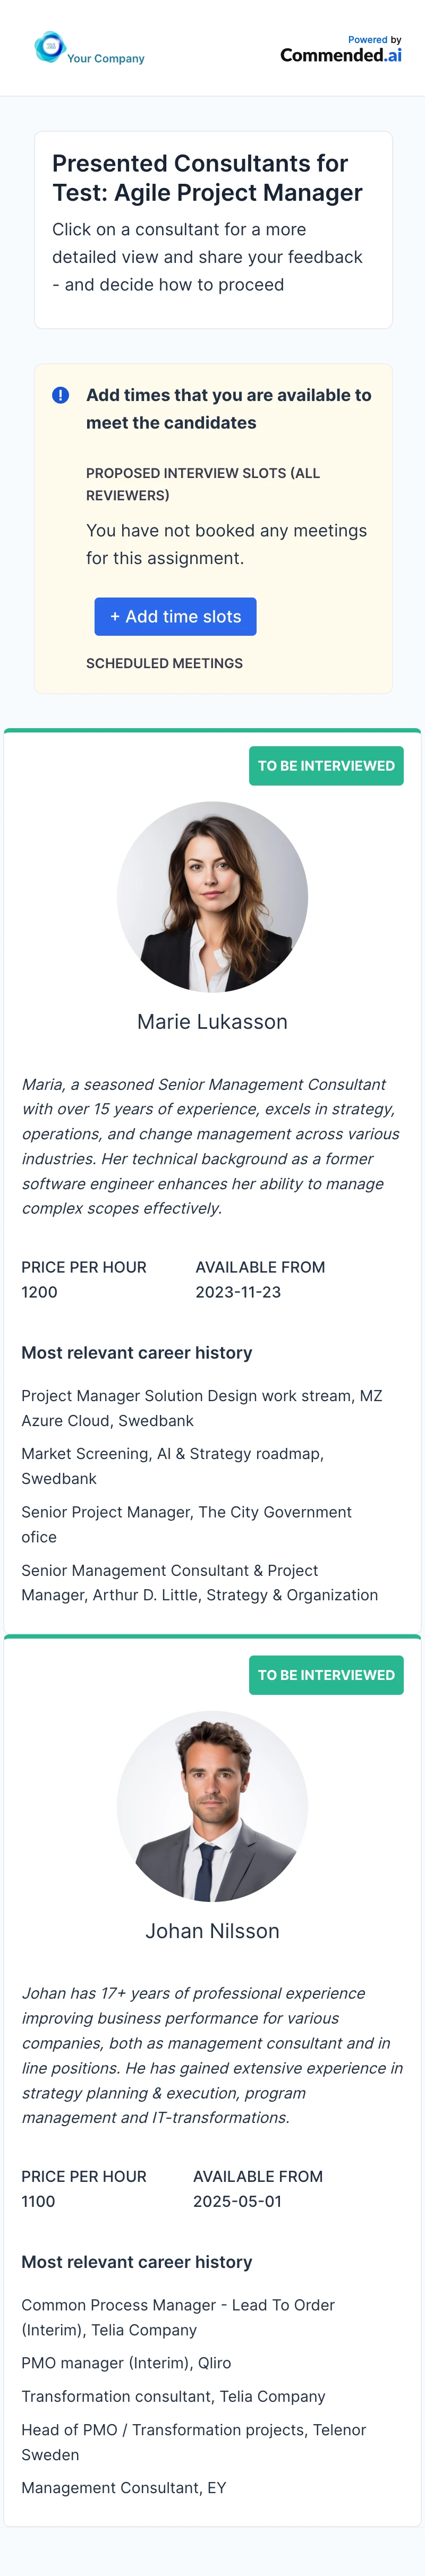425x2576 pixels.
Task: Select the Marie Lukasson name heading
Action: click(212, 1022)
